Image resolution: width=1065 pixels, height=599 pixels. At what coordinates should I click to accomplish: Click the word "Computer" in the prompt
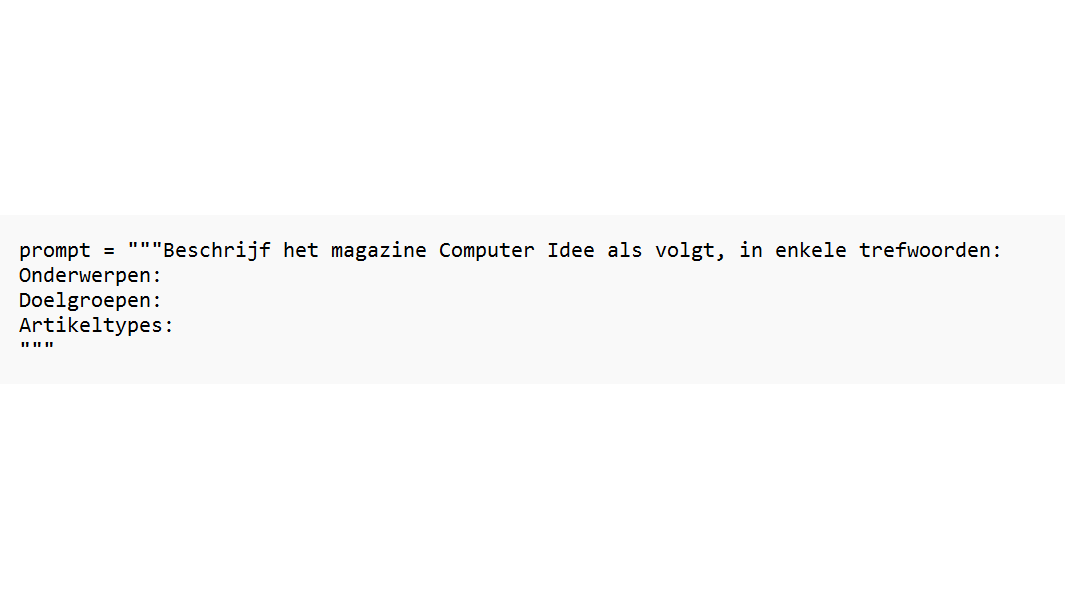point(486,251)
